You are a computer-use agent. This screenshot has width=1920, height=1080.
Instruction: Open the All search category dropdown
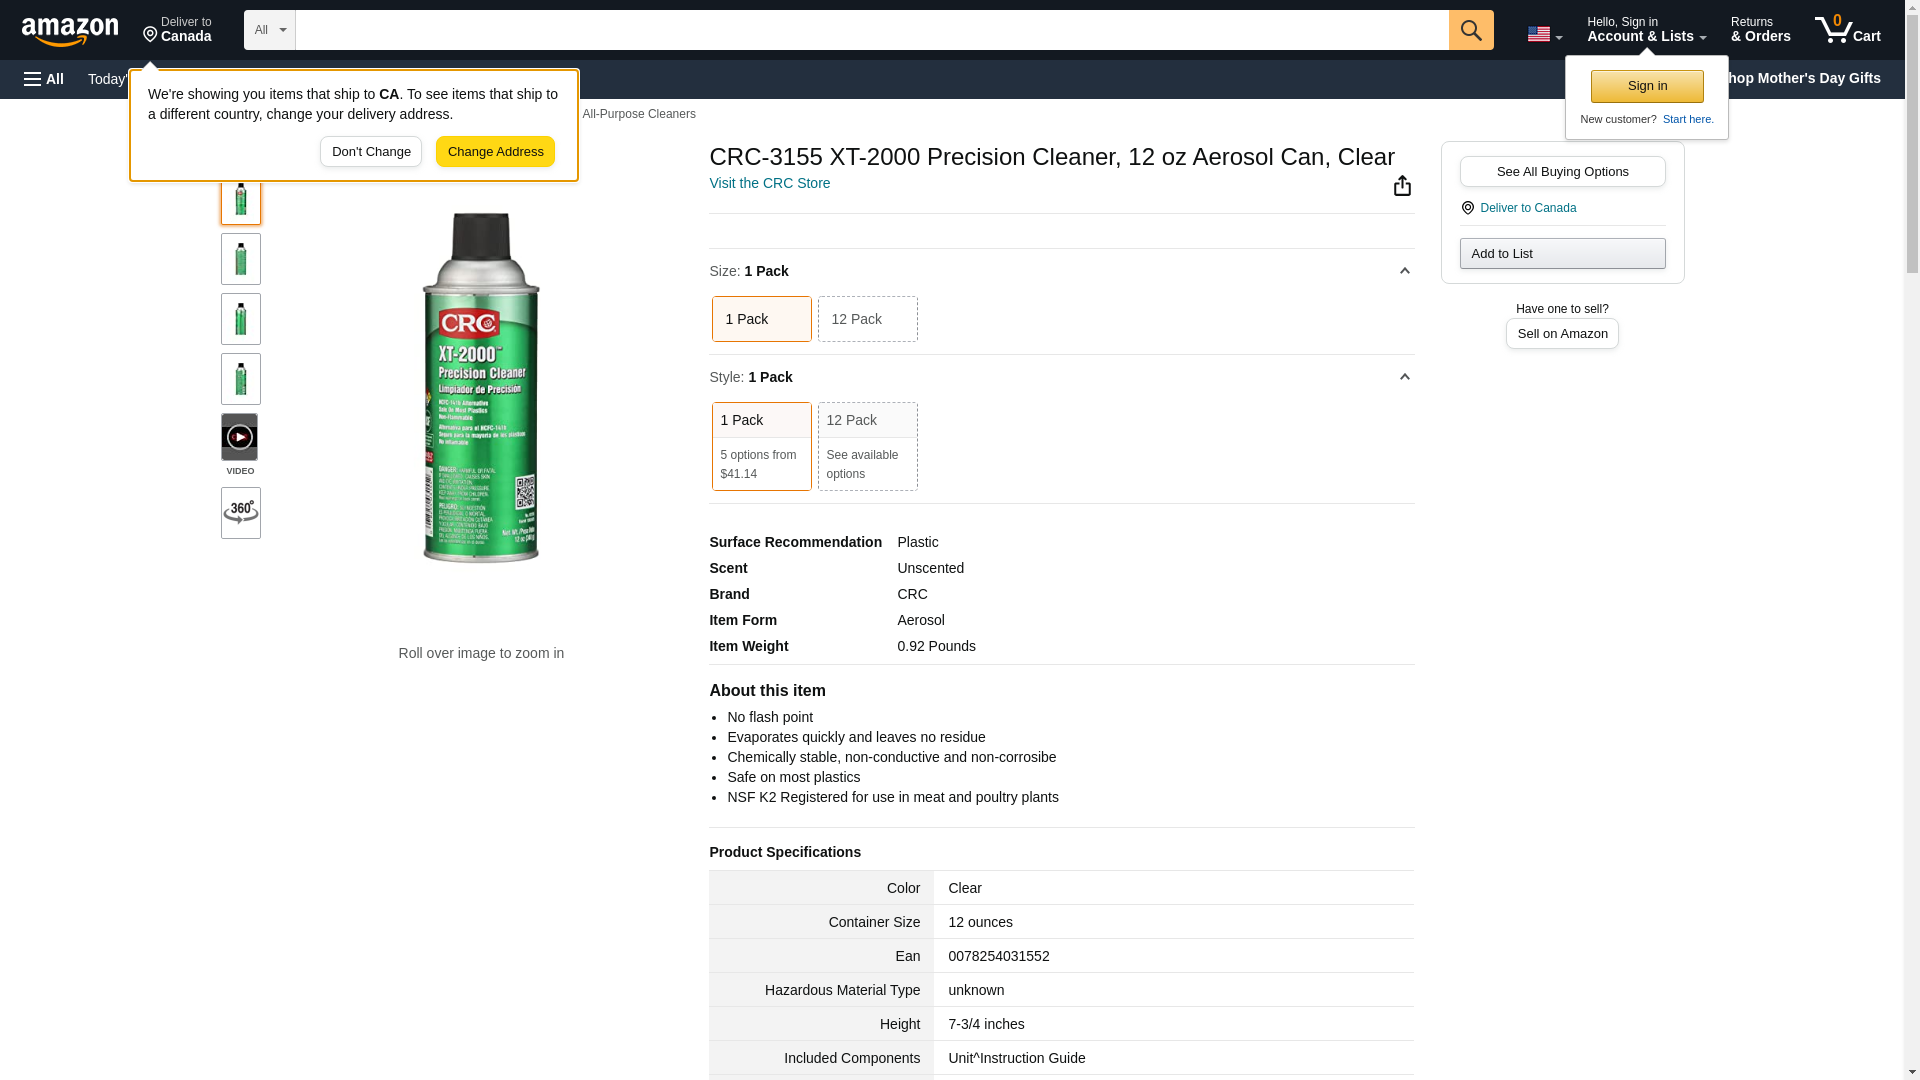(x=269, y=30)
